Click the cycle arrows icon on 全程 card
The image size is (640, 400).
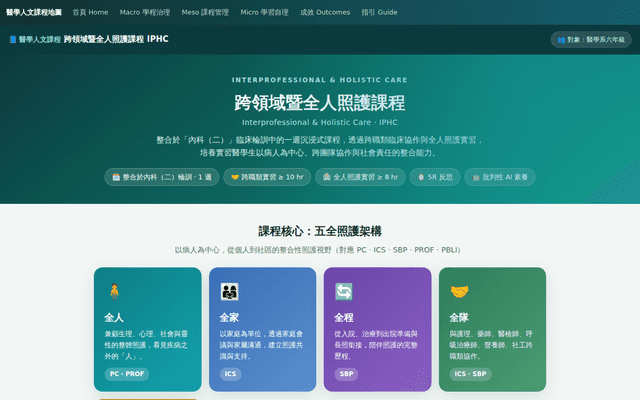(x=344, y=292)
